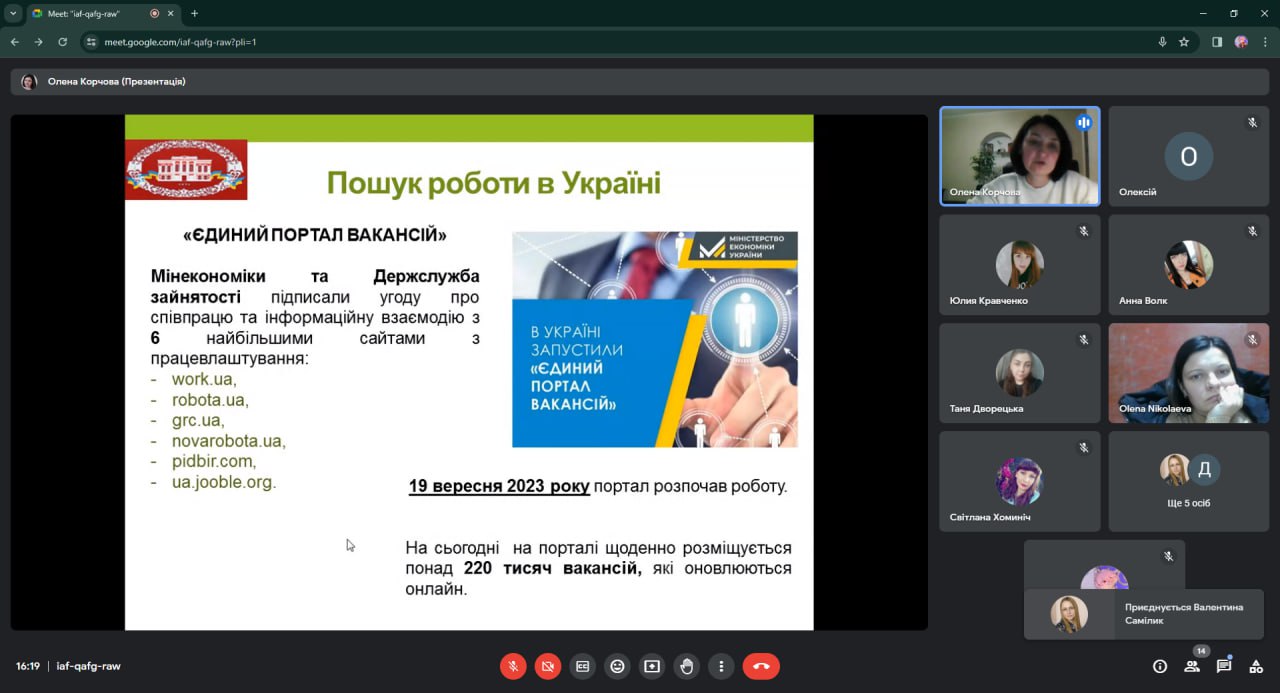1280x693 pixels.
Task: Click the meeting clock showing 16:19
Action: click(27, 666)
